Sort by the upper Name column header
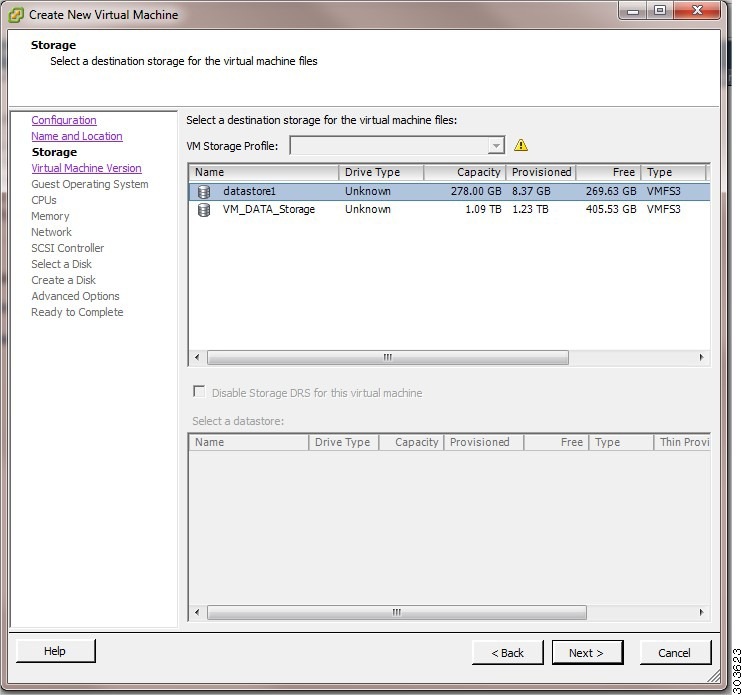This screenshot has height=695, width=742. (x=264, y=172)
